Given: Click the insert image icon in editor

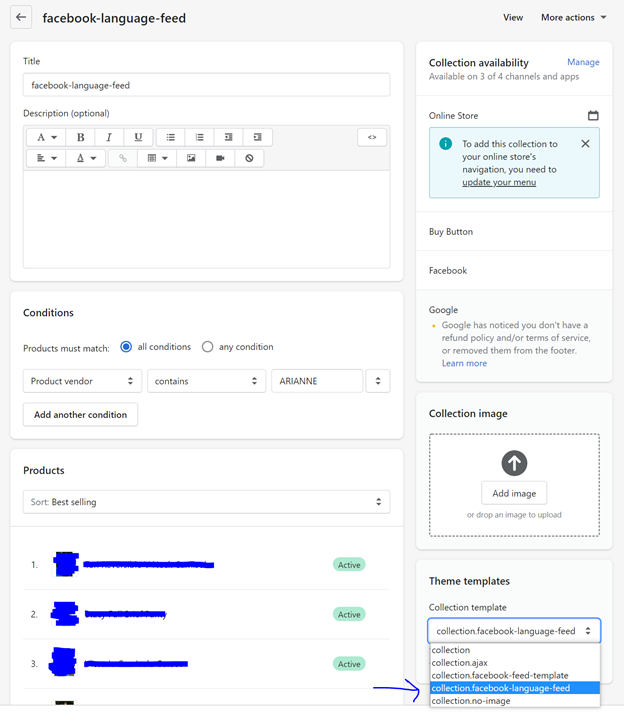Looking at the screenshot, I should [191, 158].
